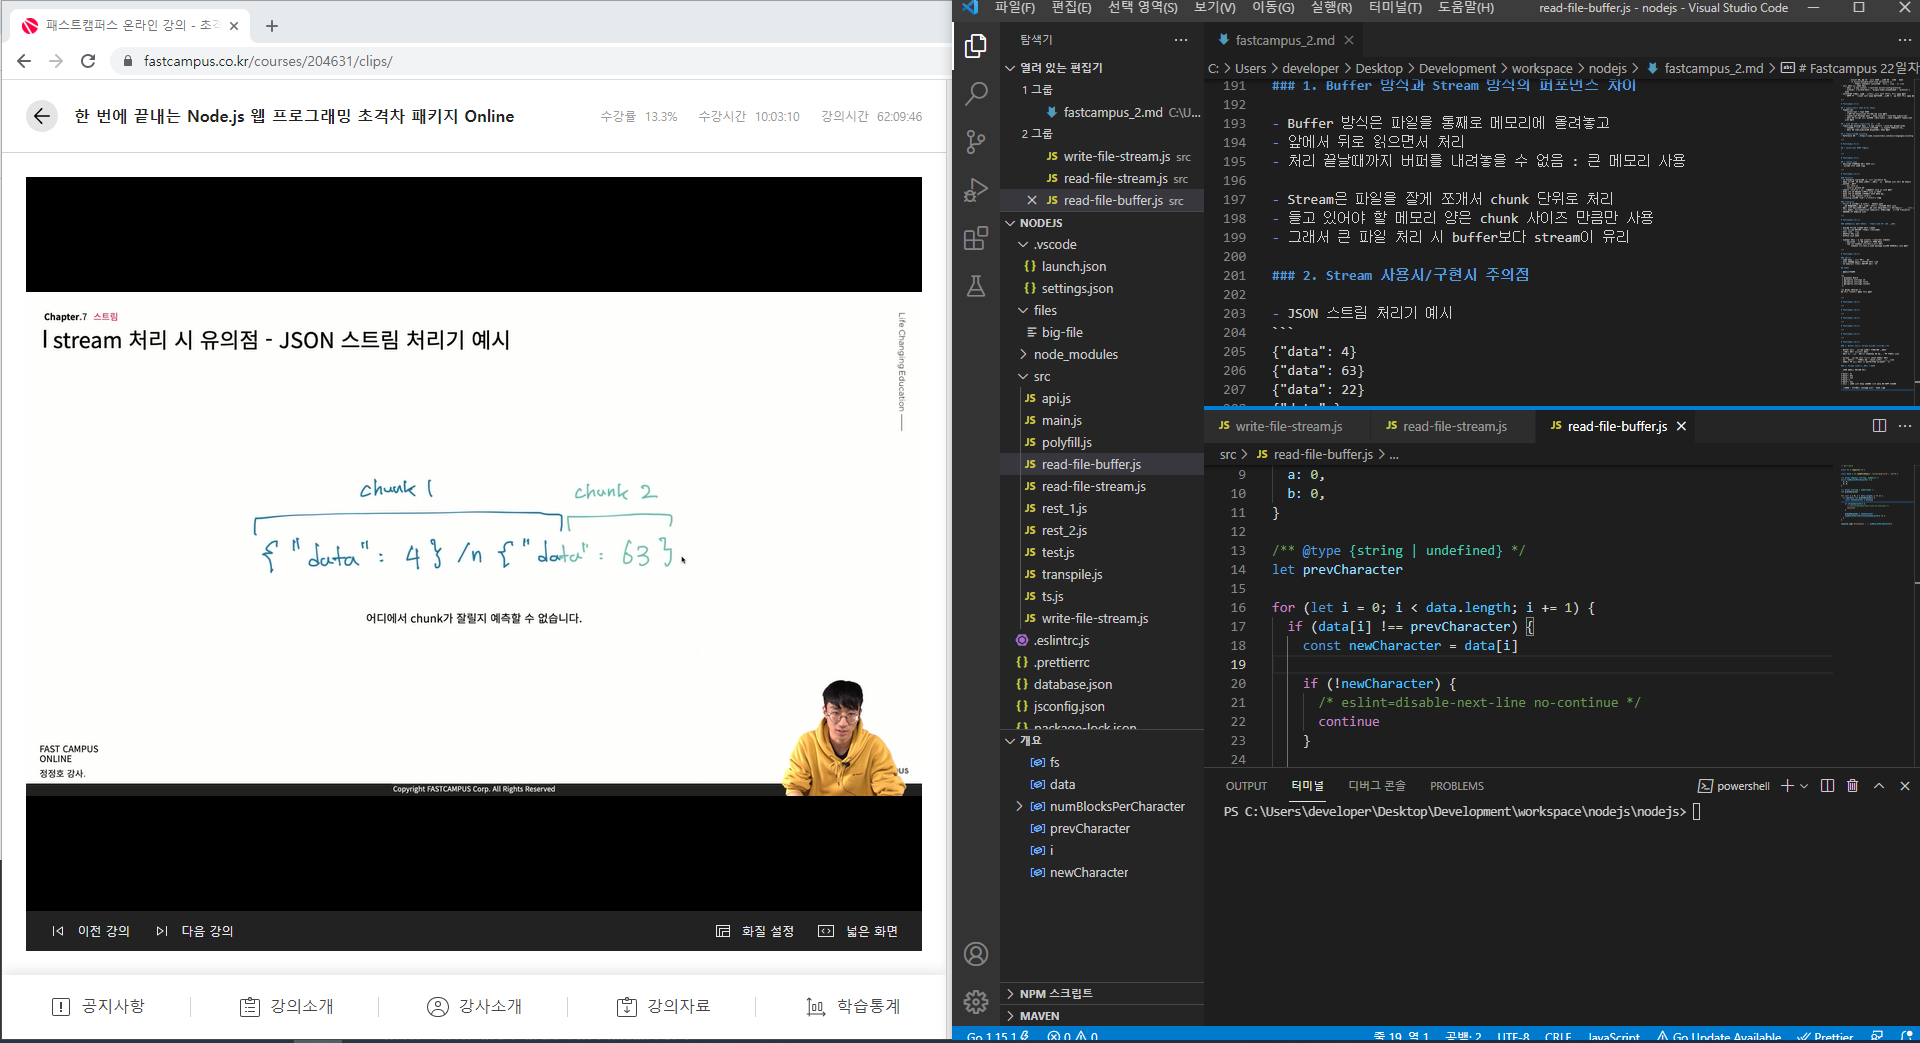
Task: Expand the NPM 스크립트 section
Action: [1102, 993]
